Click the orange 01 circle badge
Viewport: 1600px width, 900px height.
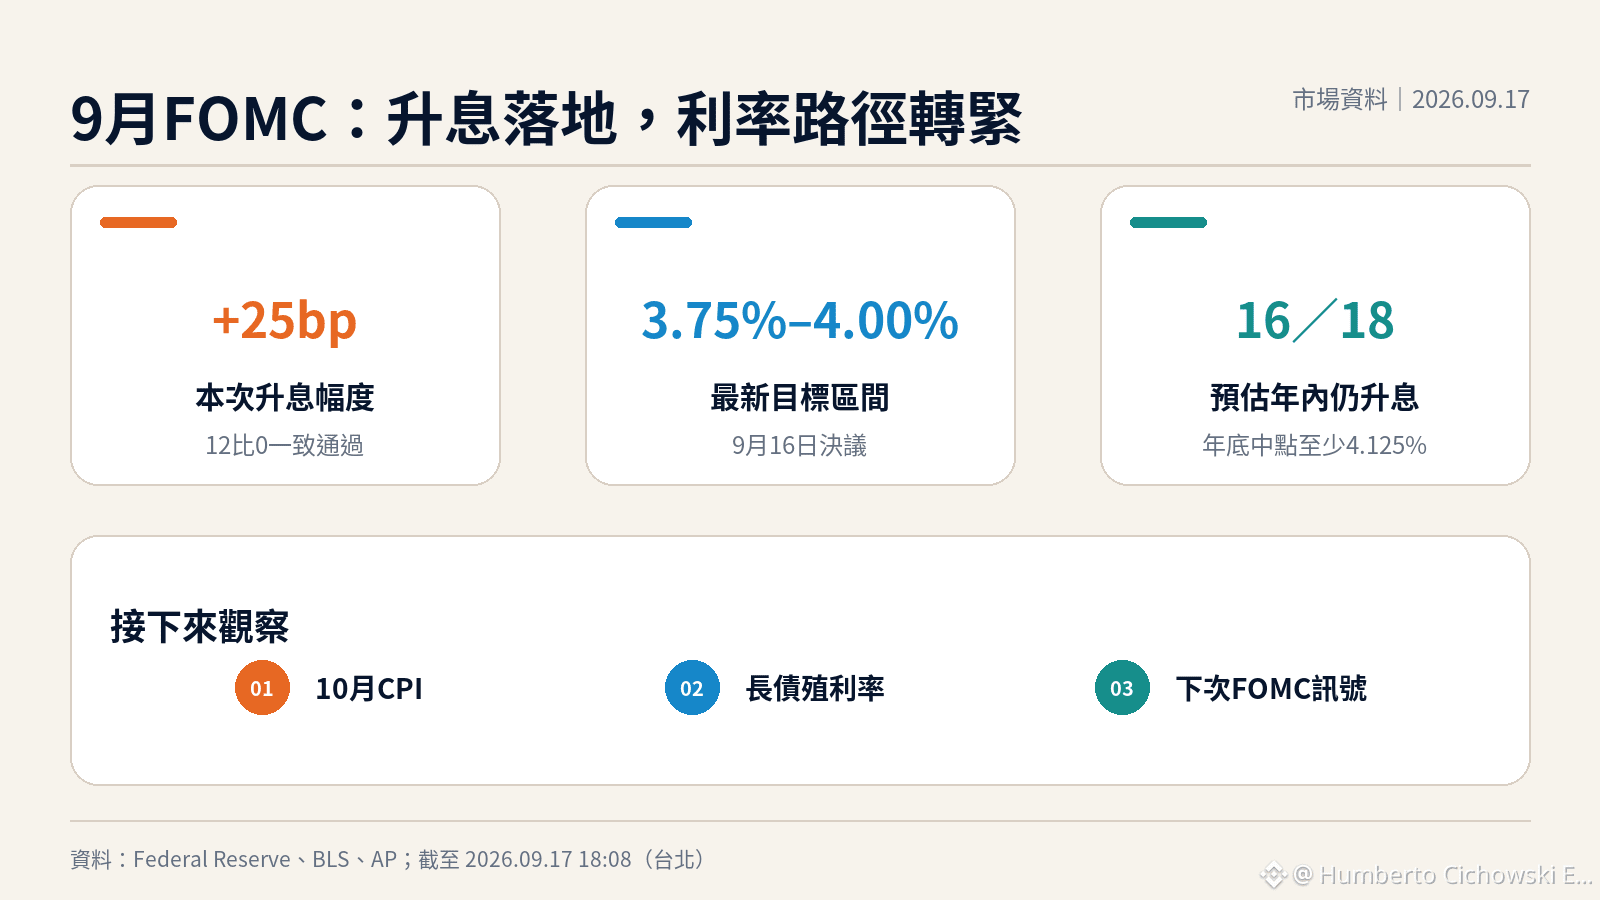[262, 688]
